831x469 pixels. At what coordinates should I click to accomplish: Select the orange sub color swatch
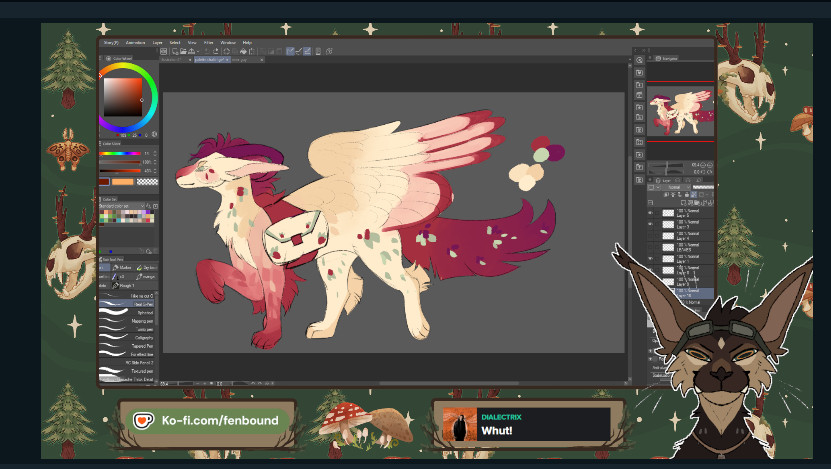tap(122, 182)
